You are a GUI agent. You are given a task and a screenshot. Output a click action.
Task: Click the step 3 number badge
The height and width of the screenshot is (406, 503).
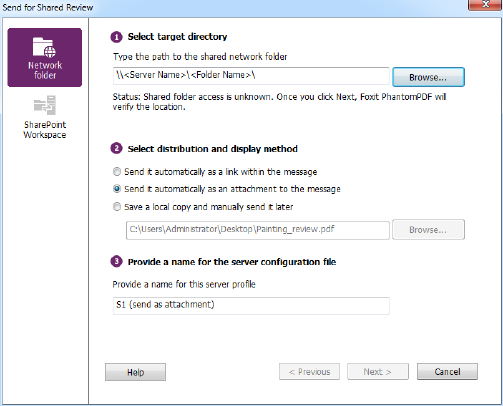point(116,261)
